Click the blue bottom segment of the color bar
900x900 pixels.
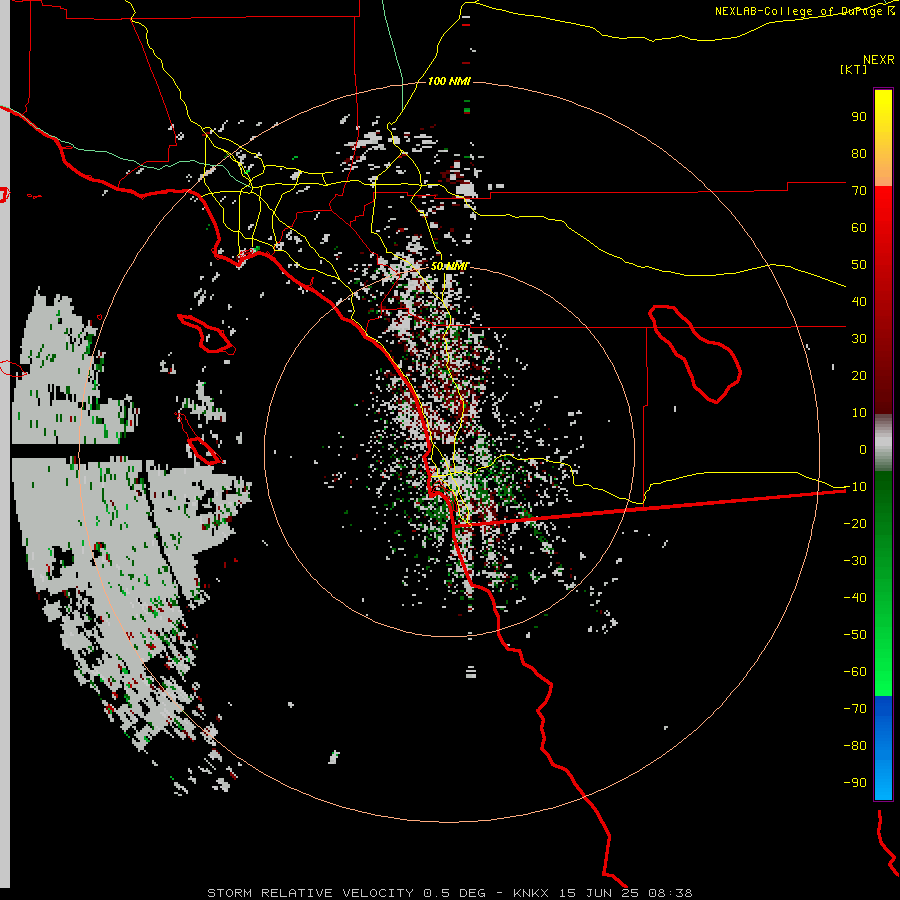click(x=883, y=747)
